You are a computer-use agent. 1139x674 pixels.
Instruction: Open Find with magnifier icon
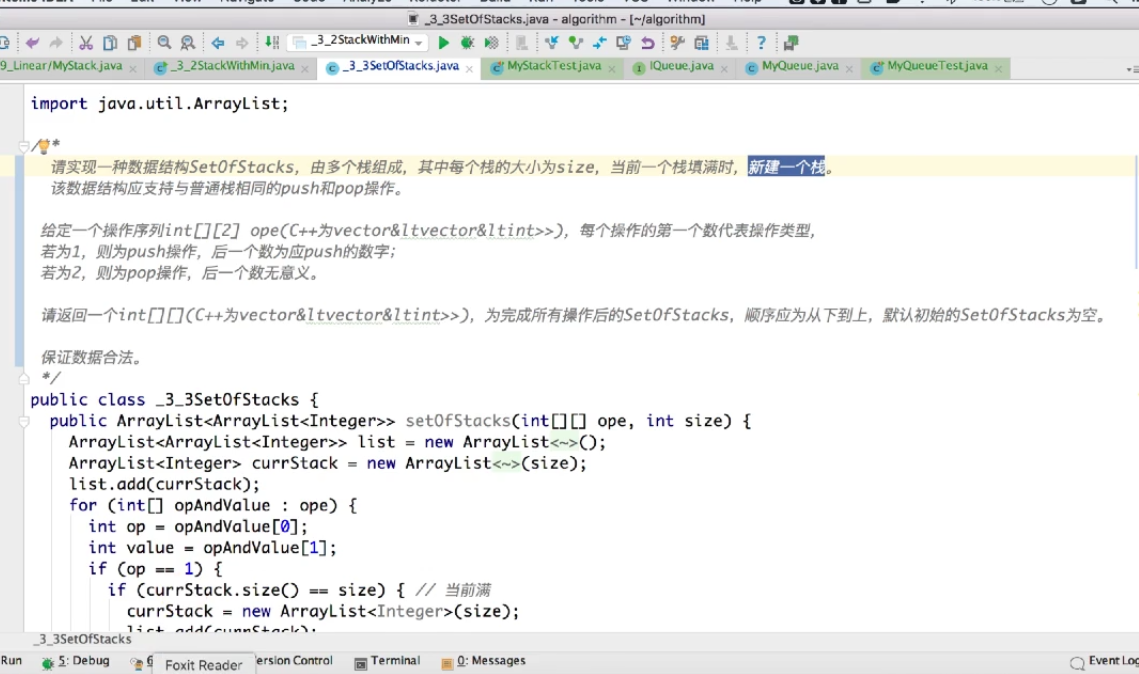164,43
